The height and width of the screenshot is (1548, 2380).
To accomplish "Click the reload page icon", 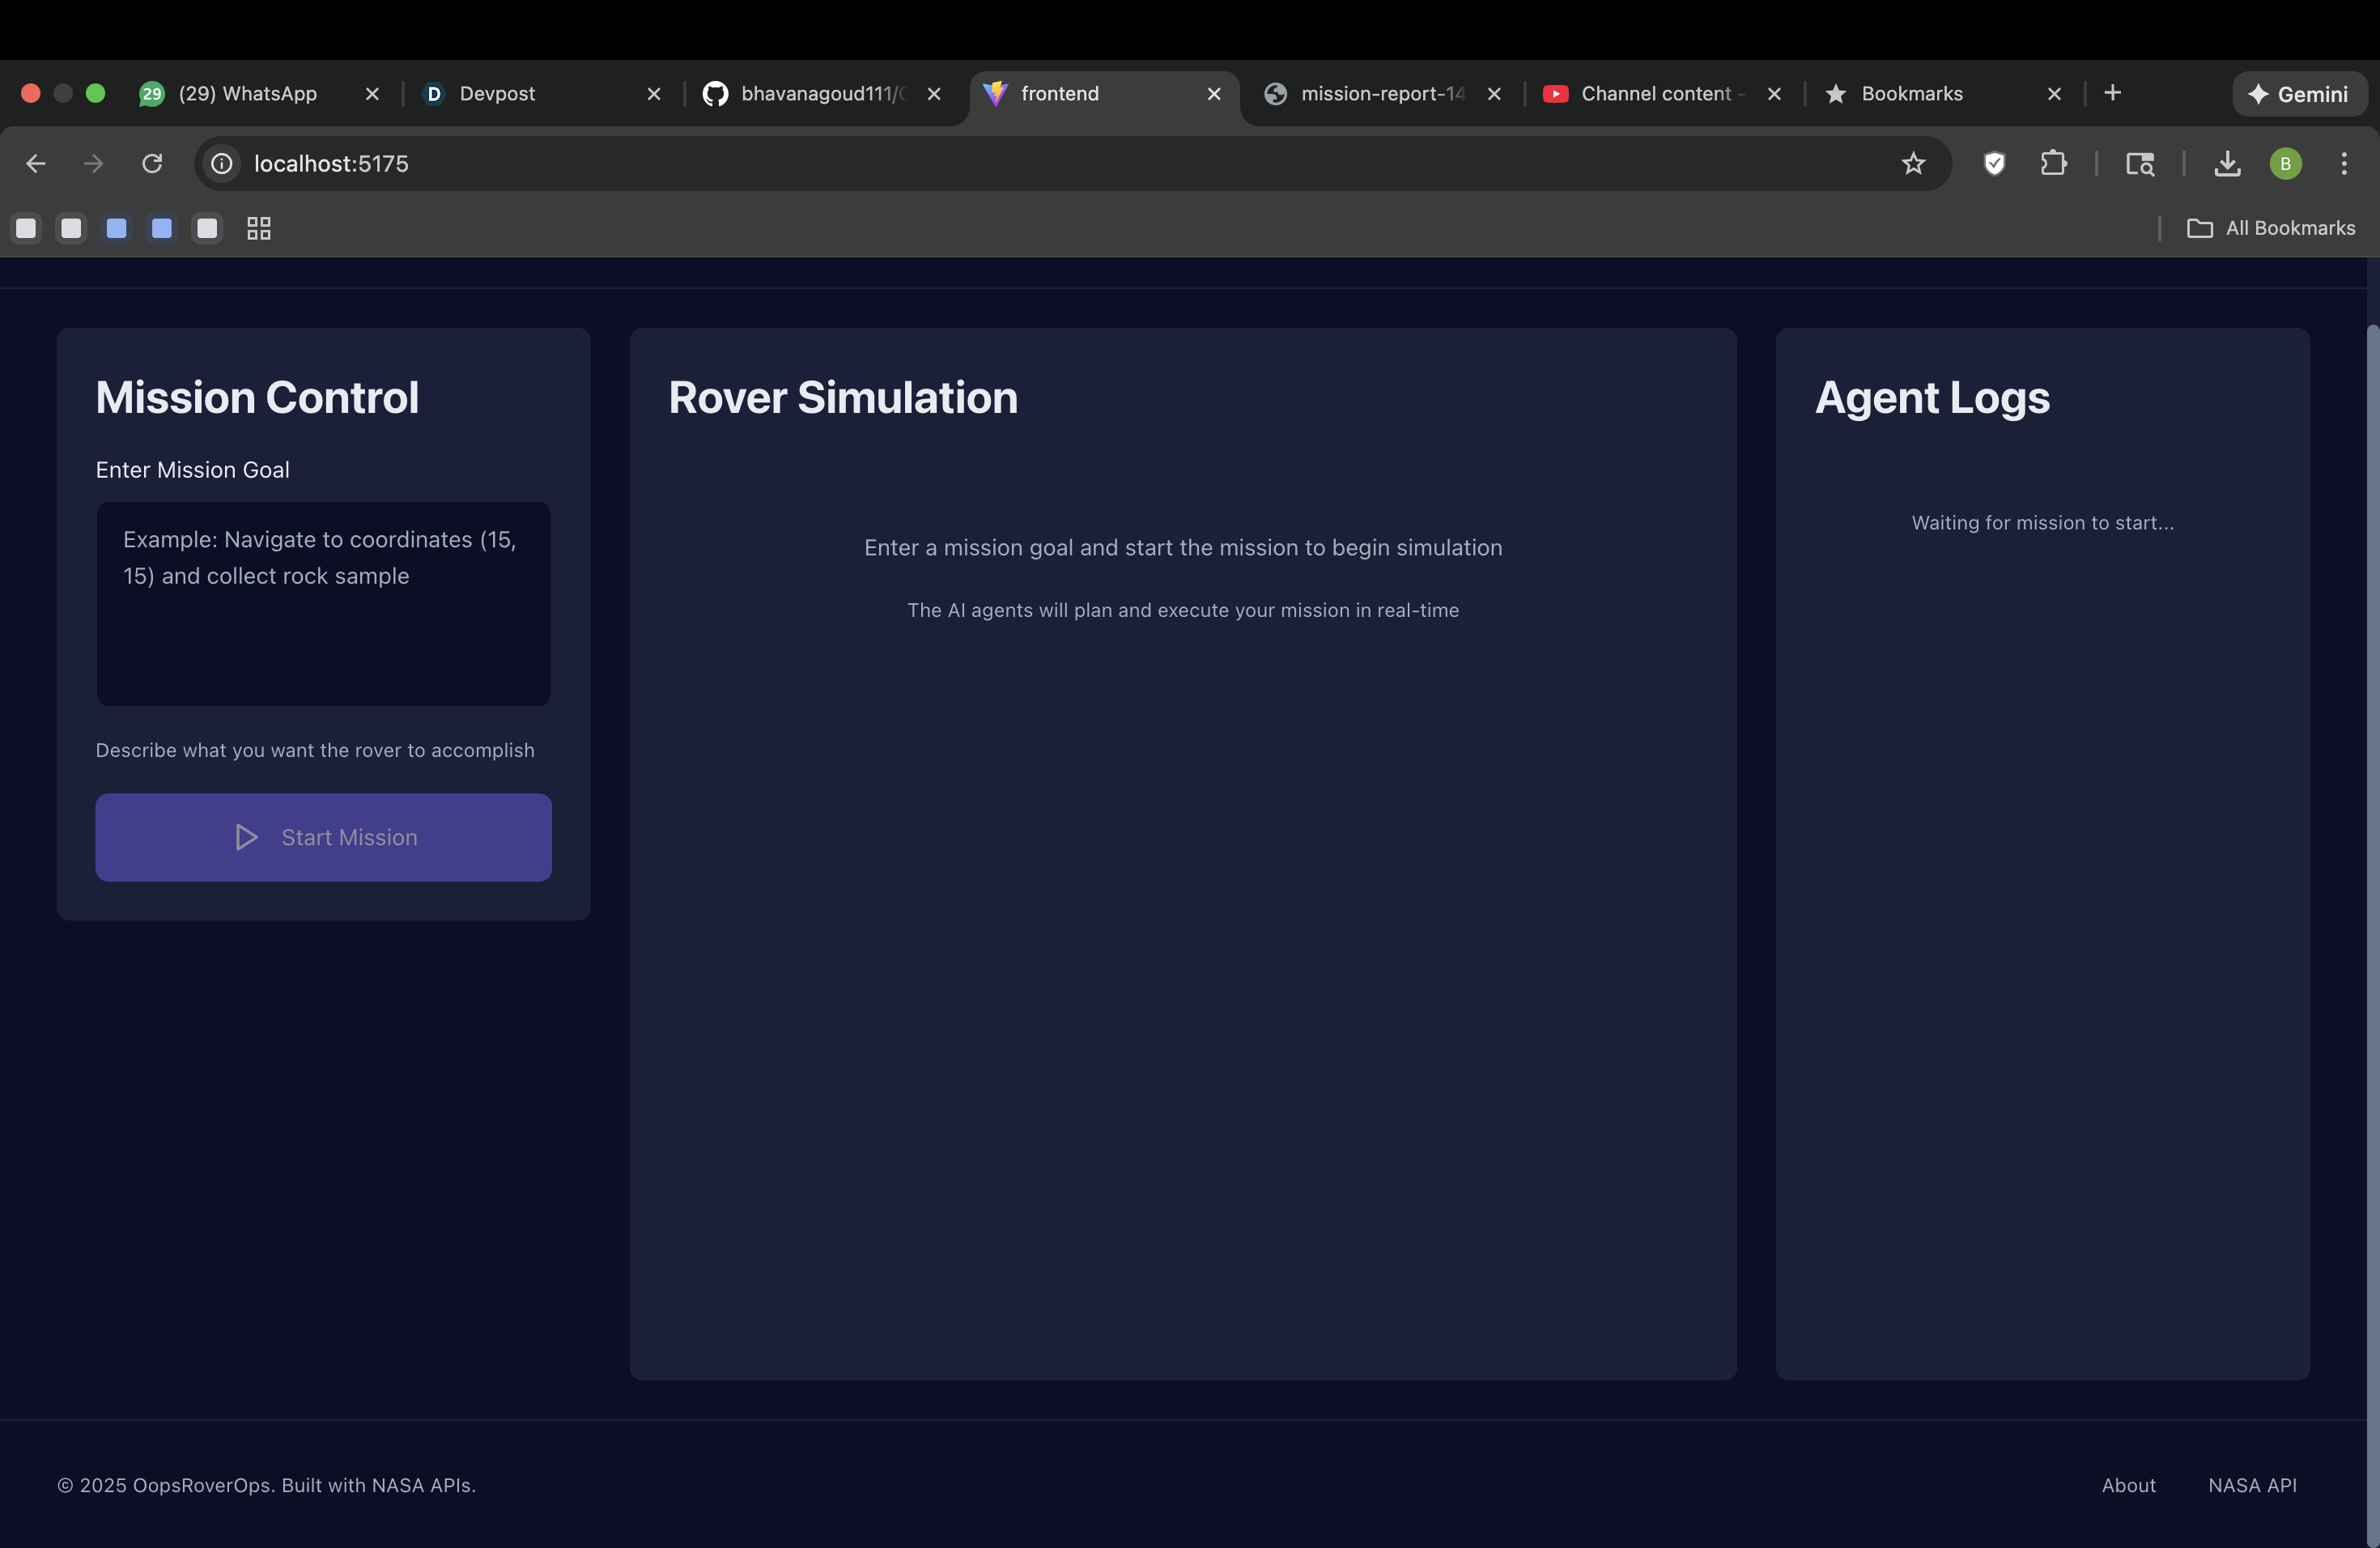I will pos(152,163).
